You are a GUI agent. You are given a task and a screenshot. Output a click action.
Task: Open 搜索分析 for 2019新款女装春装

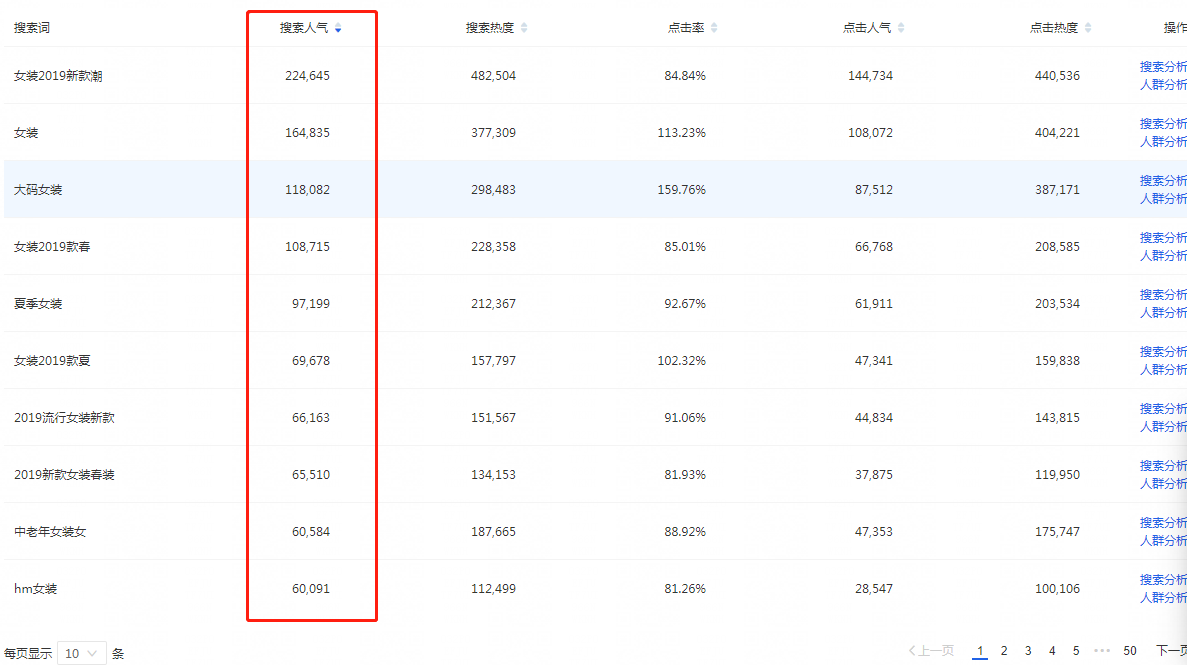[1163, 466]
